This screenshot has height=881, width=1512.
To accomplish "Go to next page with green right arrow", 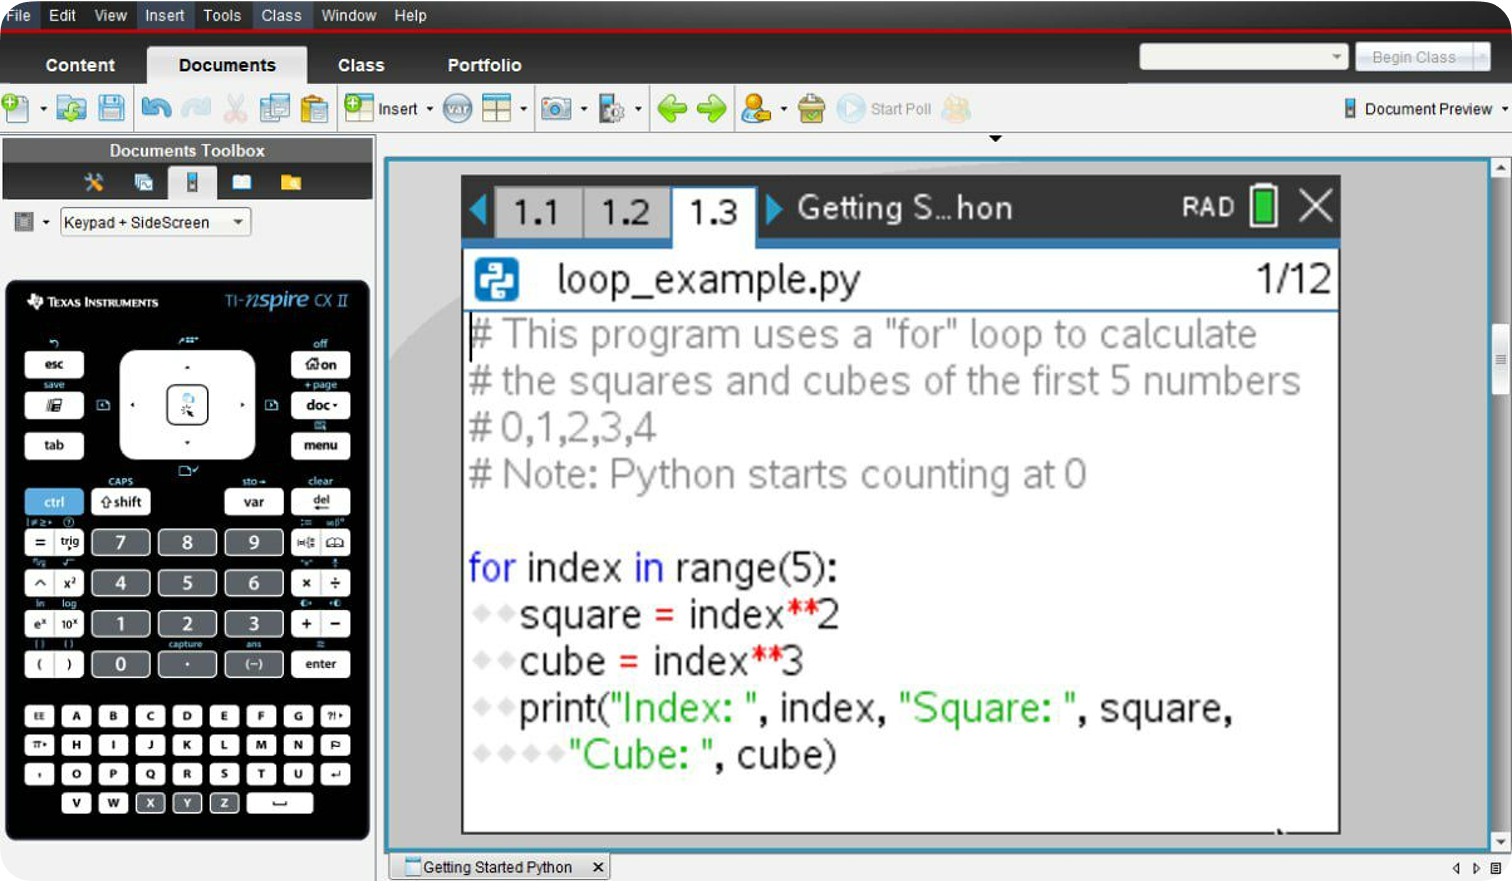I will point(711,108).
